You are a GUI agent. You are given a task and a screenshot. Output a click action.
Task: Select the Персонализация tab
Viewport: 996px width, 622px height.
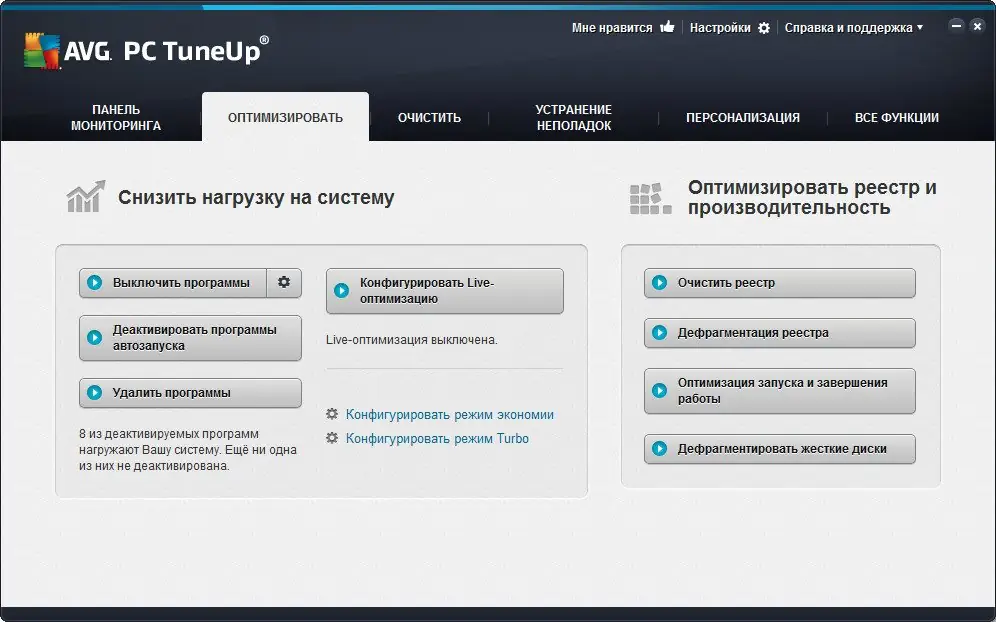(742, 117)
